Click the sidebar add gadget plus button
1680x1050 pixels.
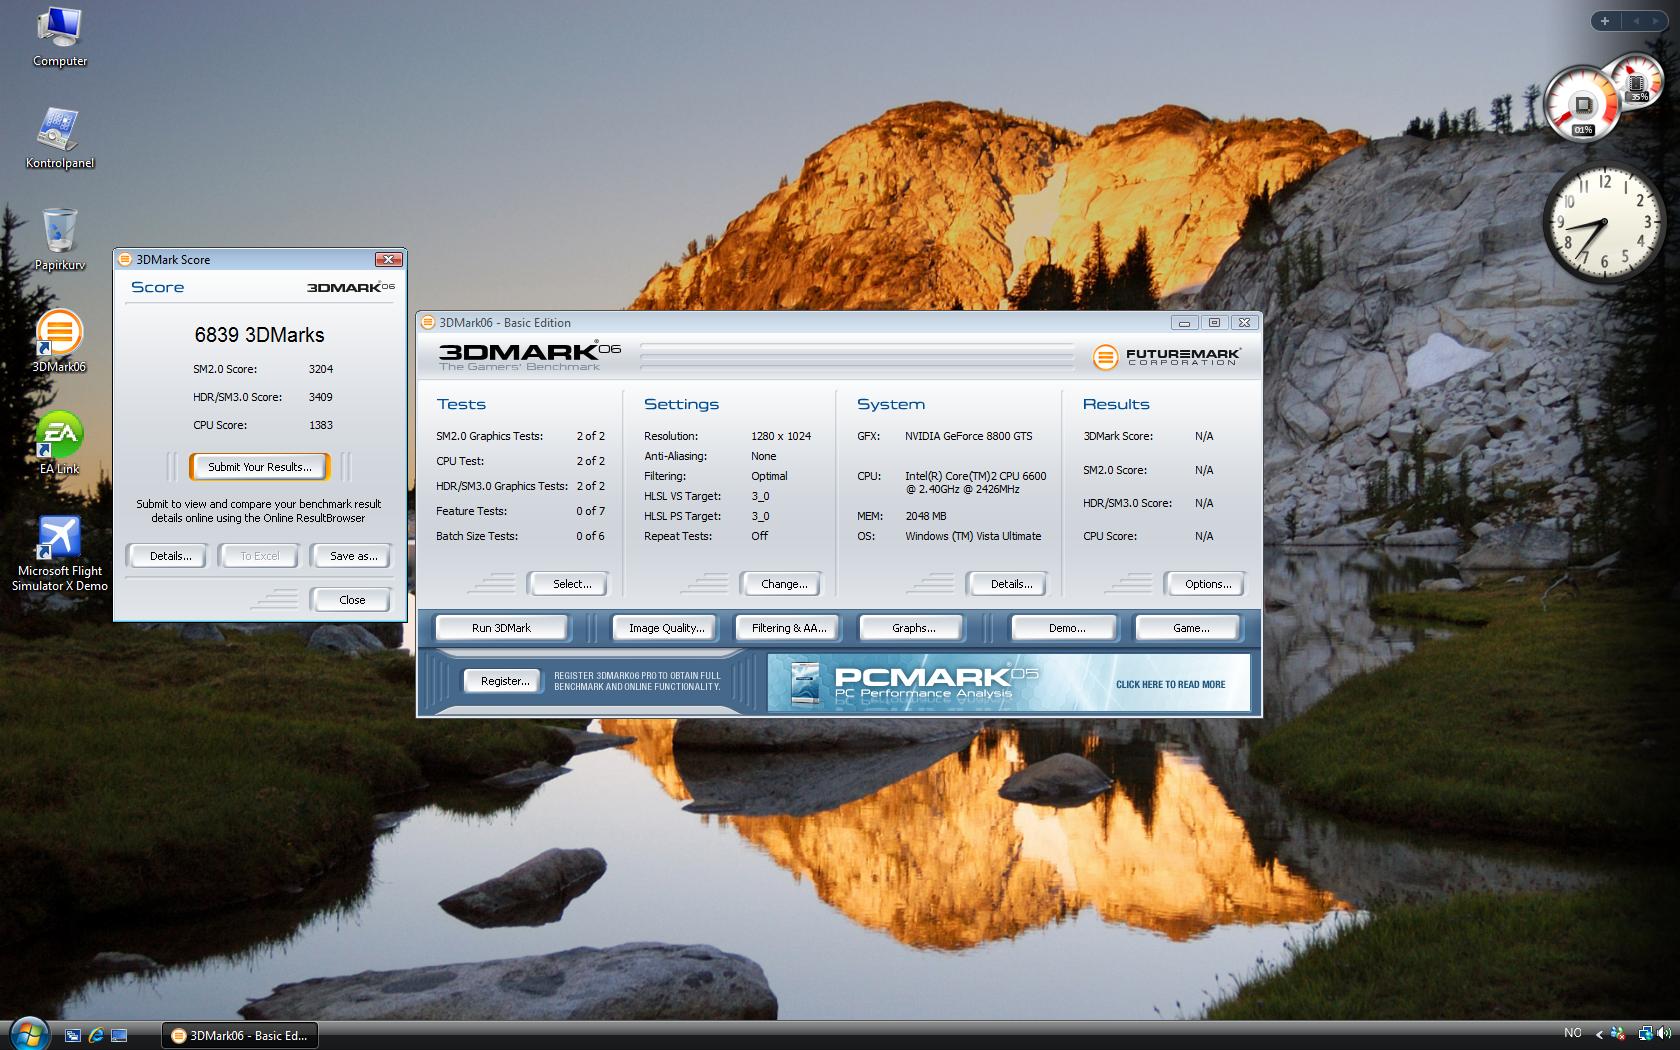[x=1605, y=20]
